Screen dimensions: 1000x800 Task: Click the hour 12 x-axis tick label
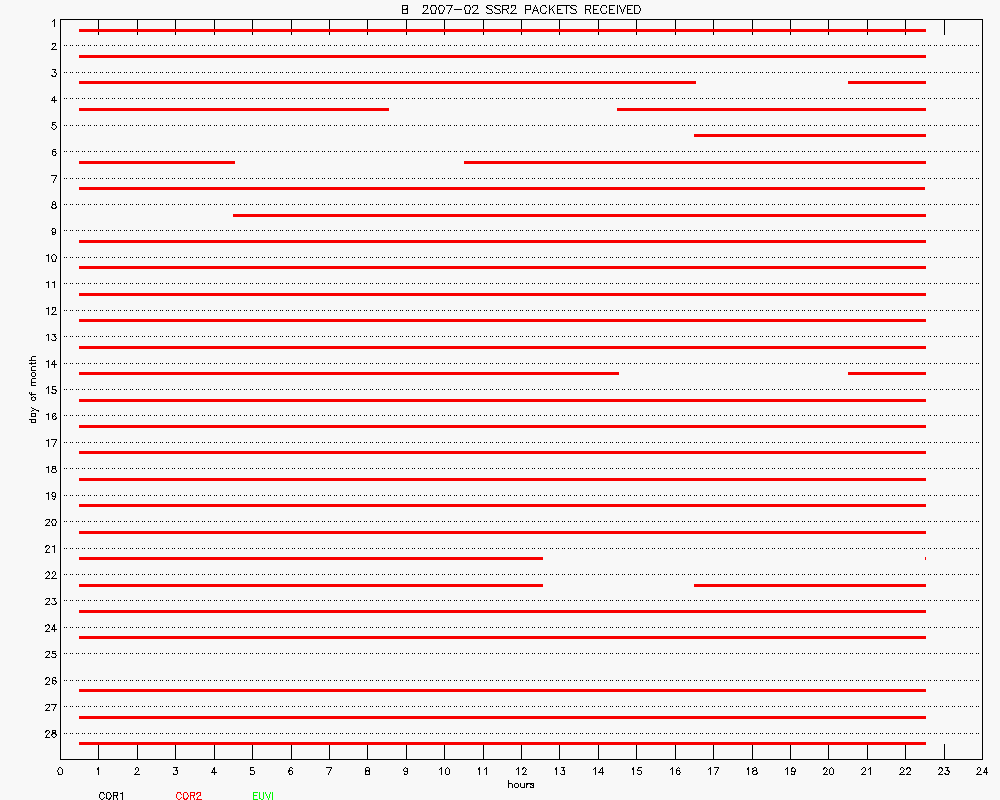521,771
